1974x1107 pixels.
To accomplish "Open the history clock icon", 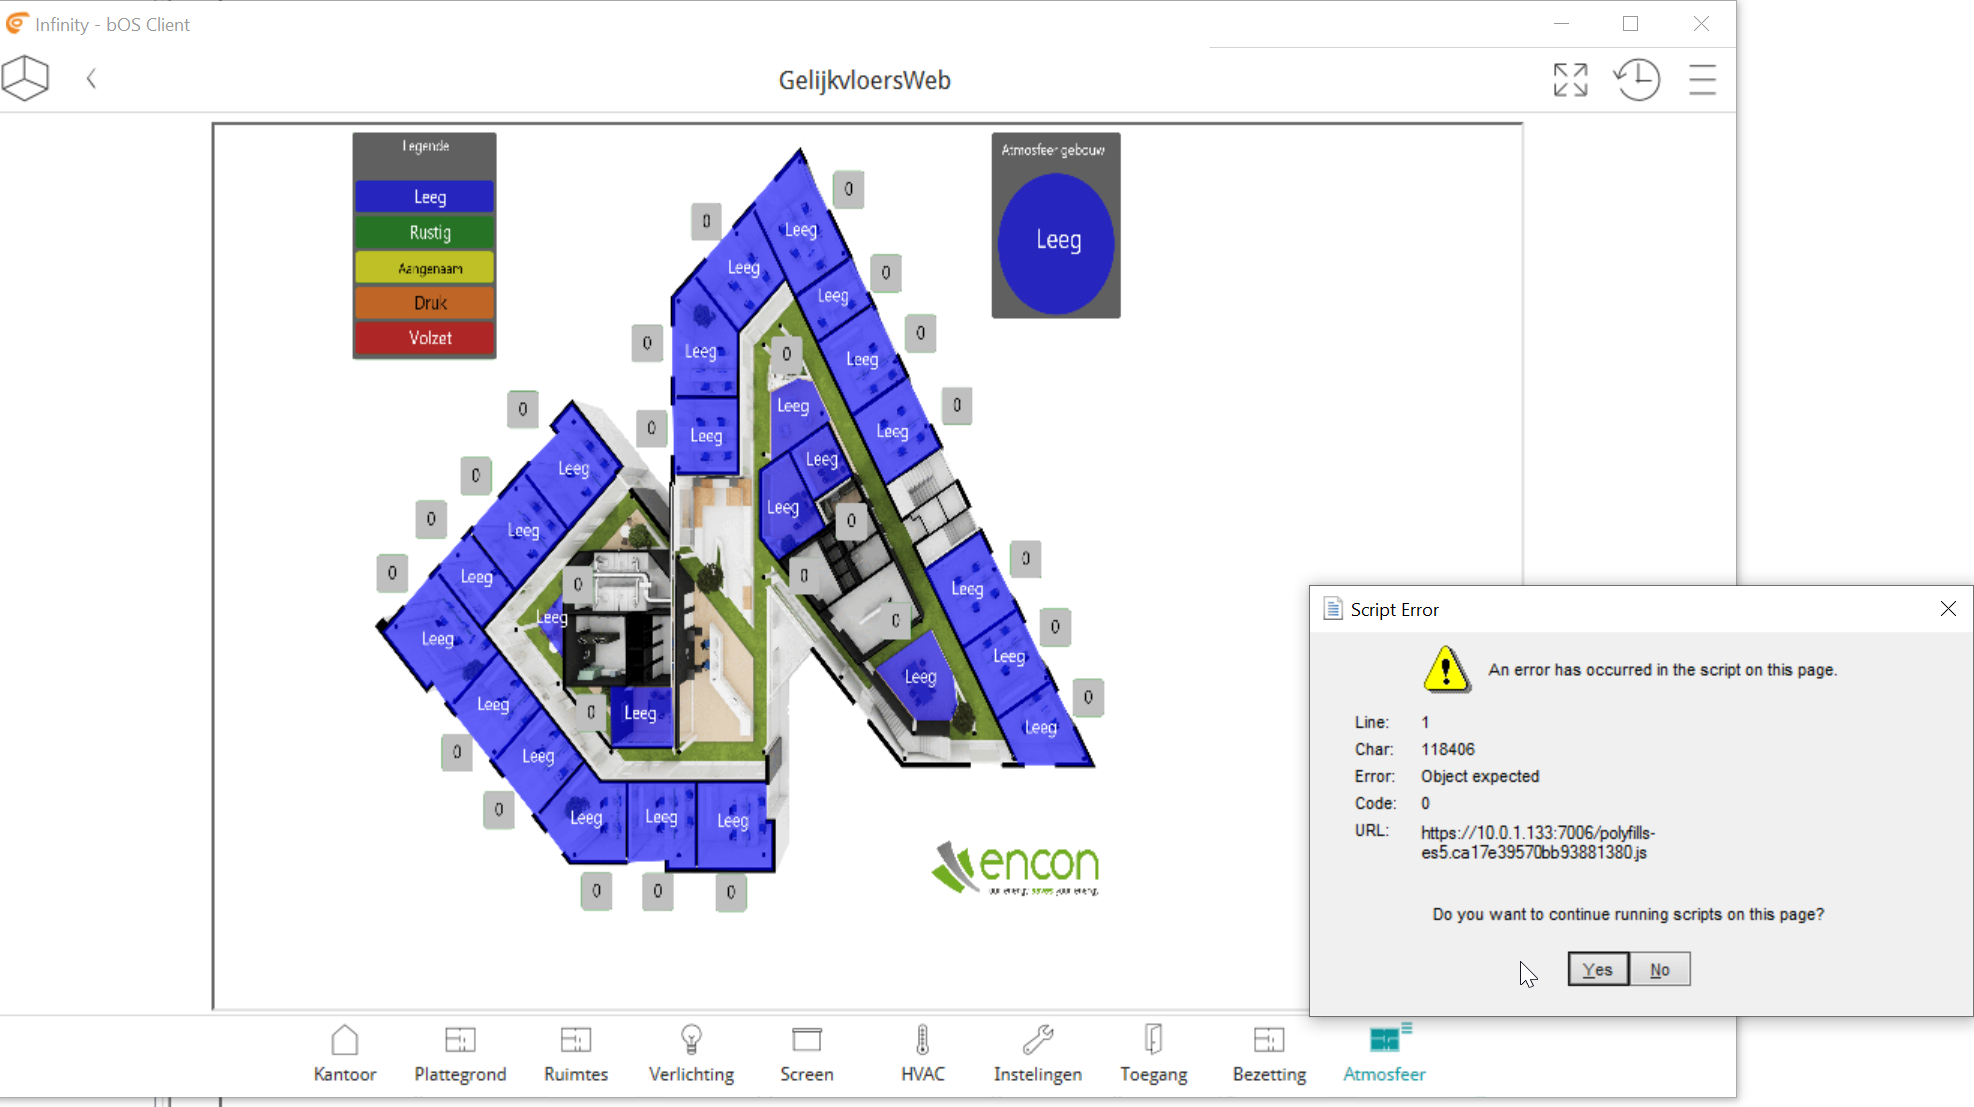I will (1637, 80).
